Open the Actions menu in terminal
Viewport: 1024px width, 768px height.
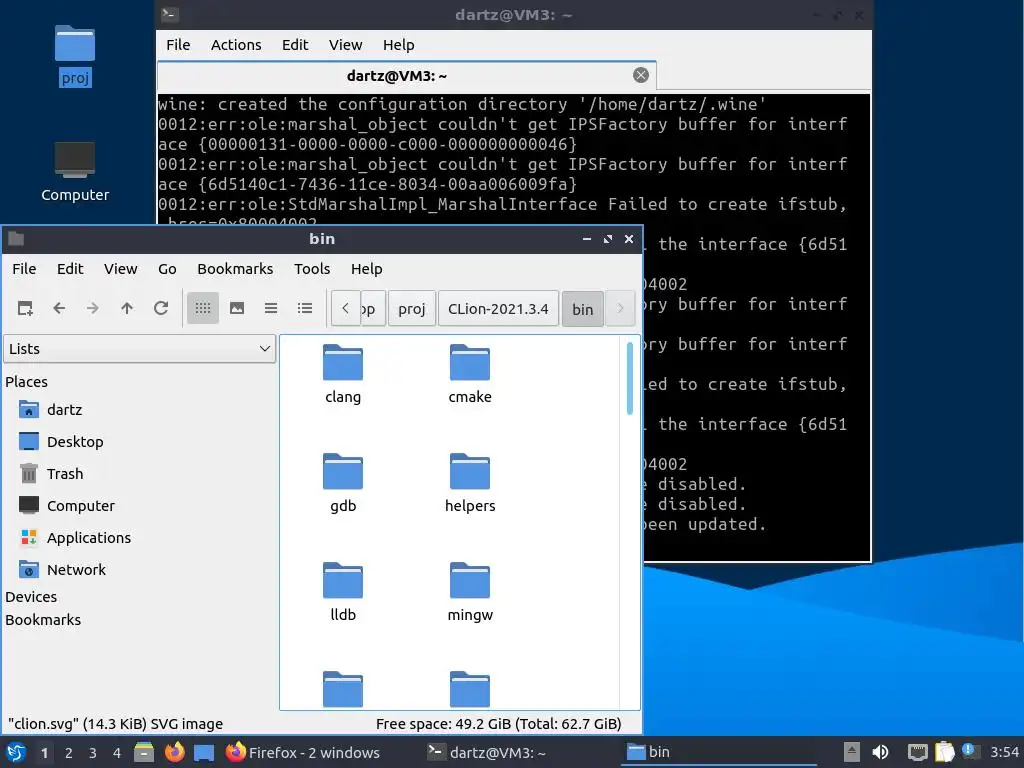click(x=236, y=45)
